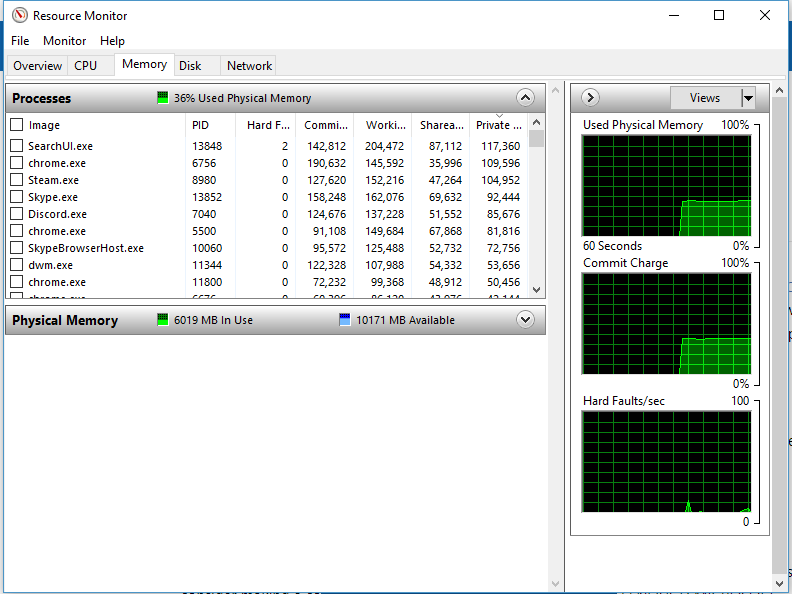Viewport: 792px width, 594px height.
Task: Click the 36% Used Physical Memory label
Action: (x=242, y=98)
